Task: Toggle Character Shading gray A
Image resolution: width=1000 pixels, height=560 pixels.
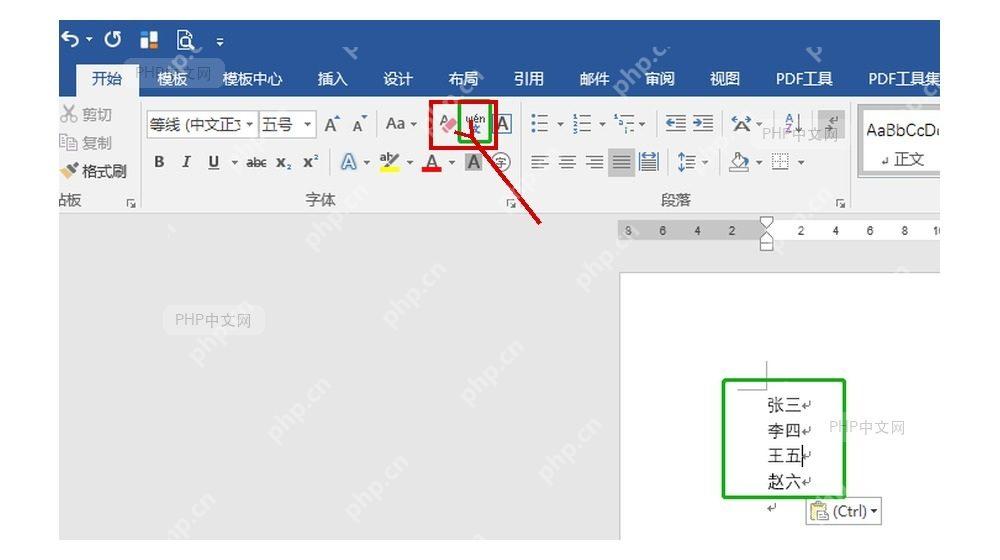Action: (473, 162)
